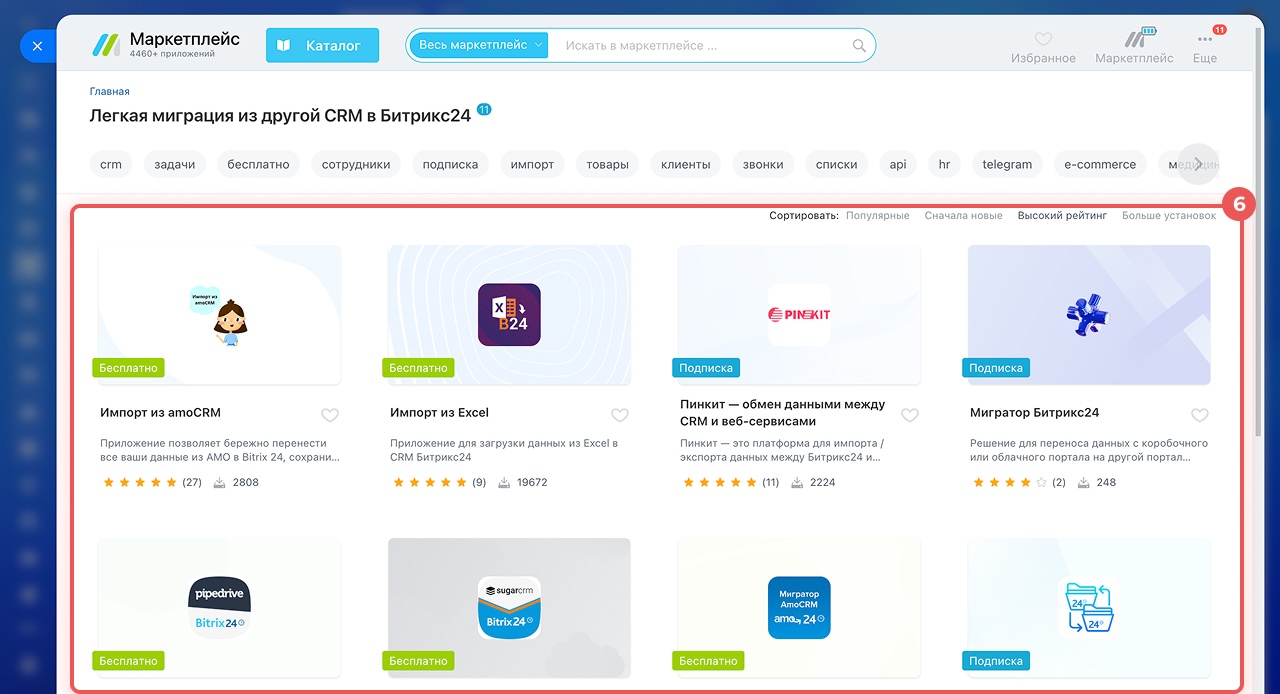Open the Мигратор Битрикс24 thumbnail
Image resolution: width=1280 pixels, height=694 pixels.
(1089, 315)
